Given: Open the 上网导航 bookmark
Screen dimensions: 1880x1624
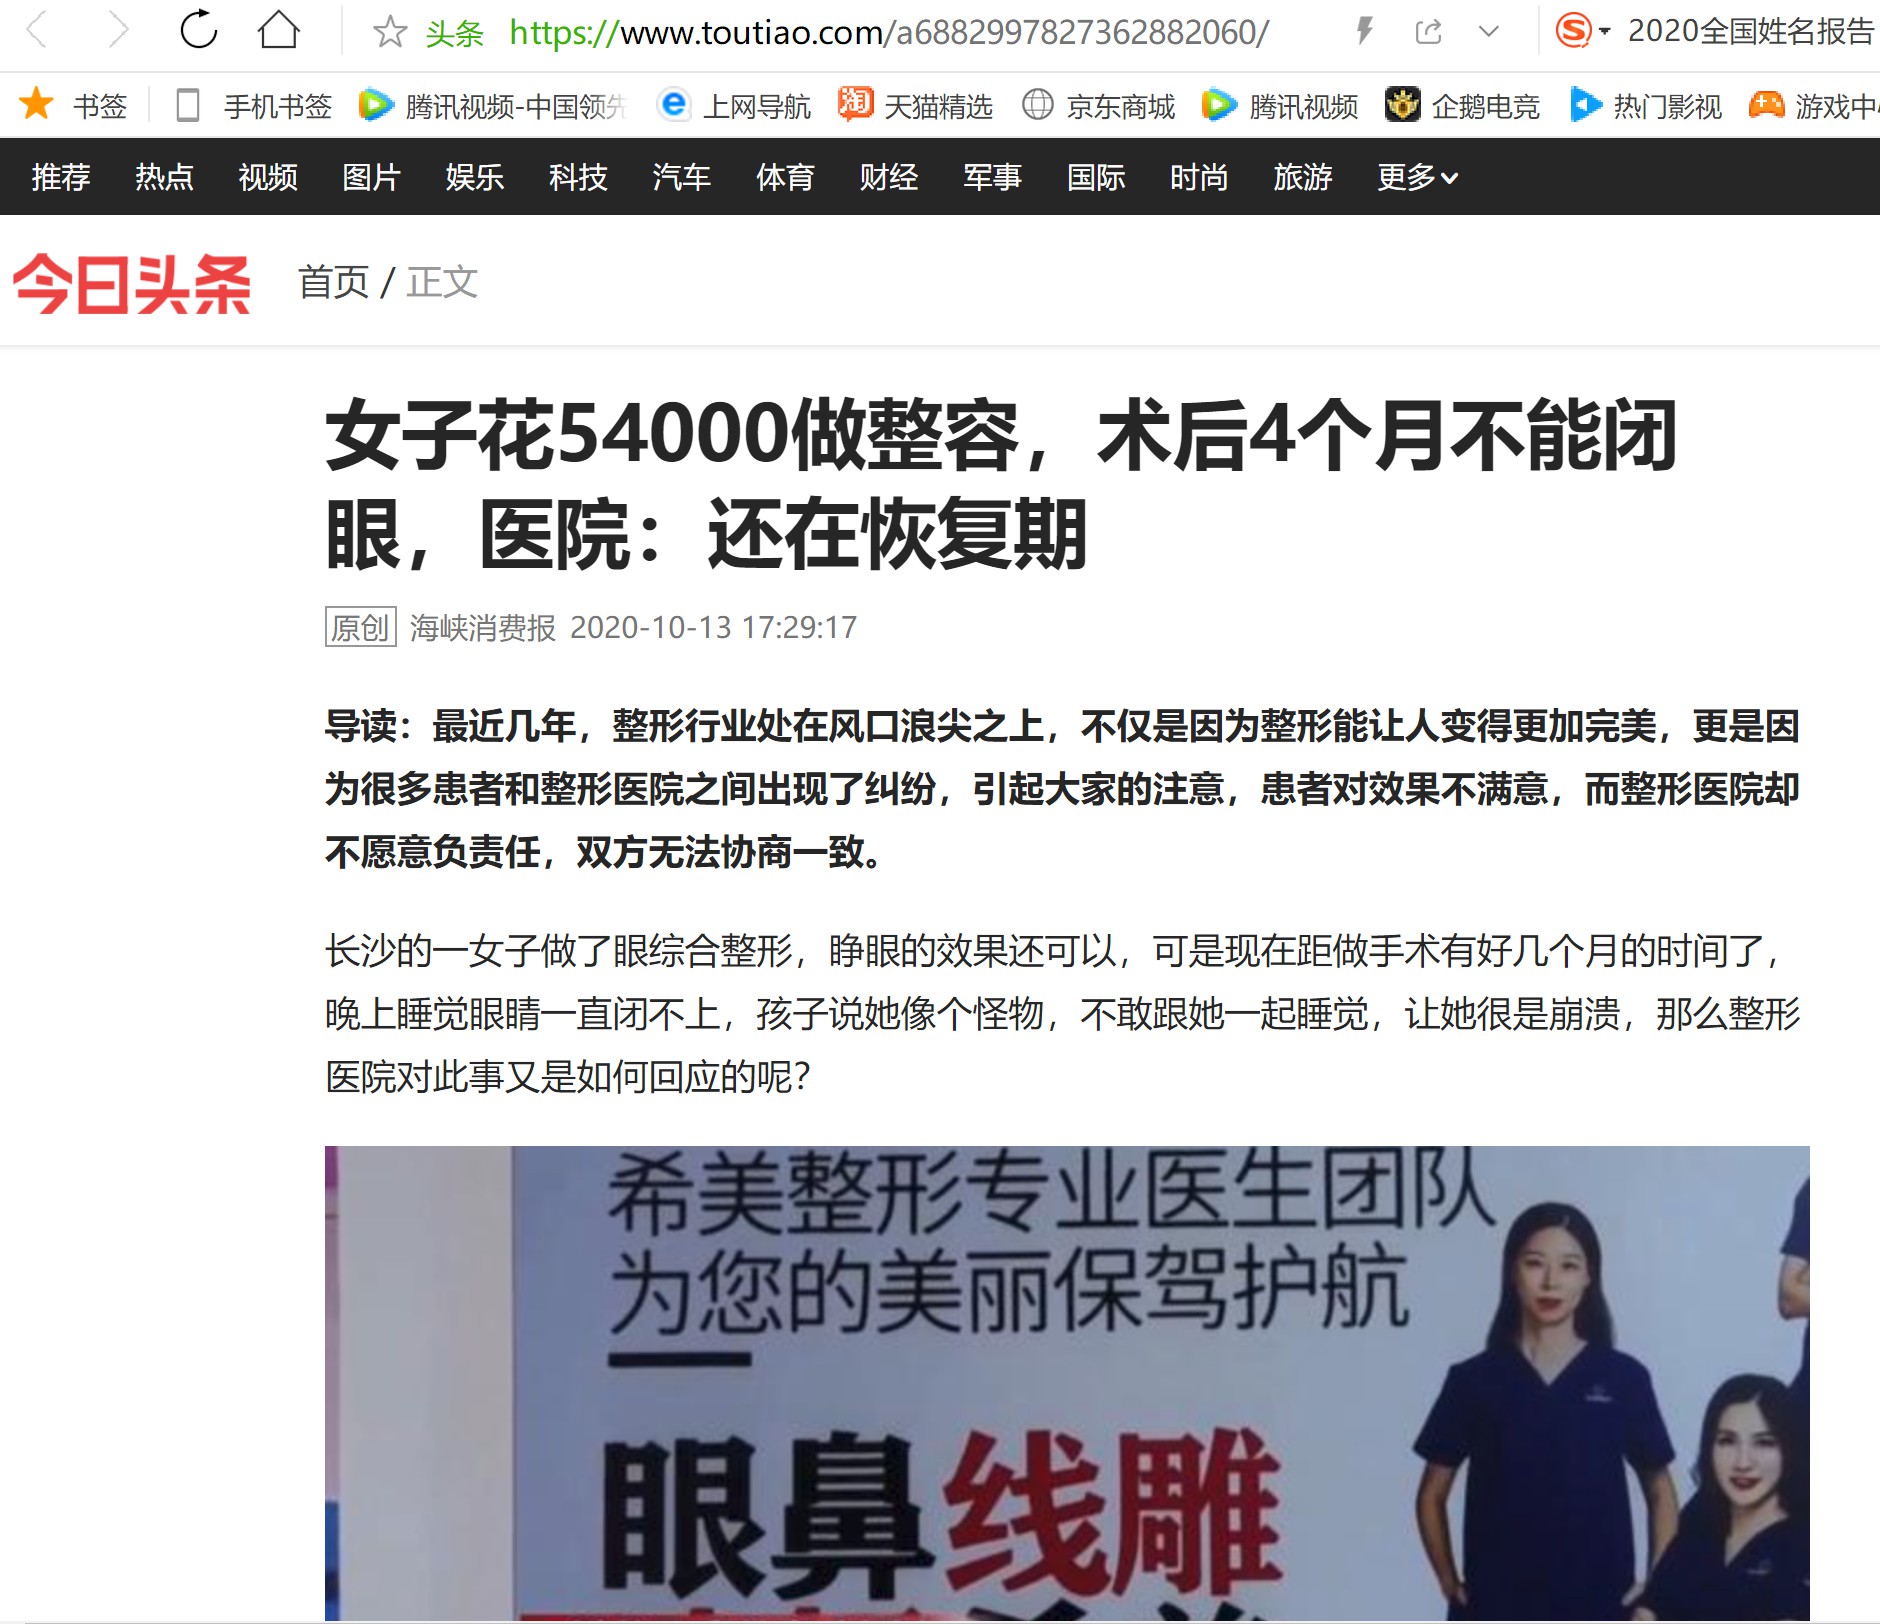Looking at the screenshot, I should click(x=756, y=106).
